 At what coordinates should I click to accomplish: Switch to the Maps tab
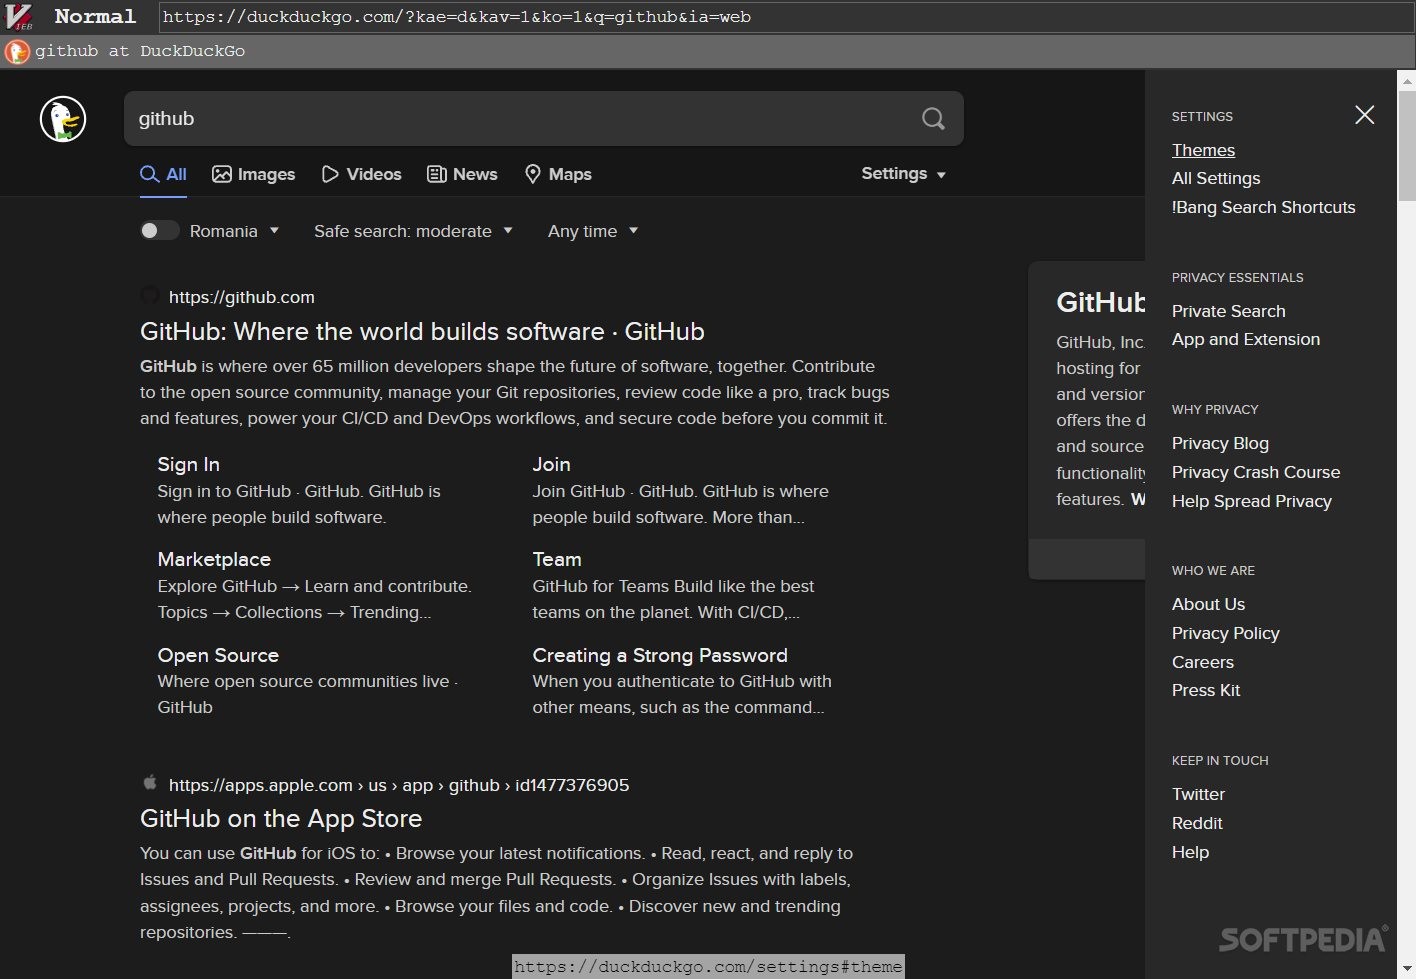558,174
